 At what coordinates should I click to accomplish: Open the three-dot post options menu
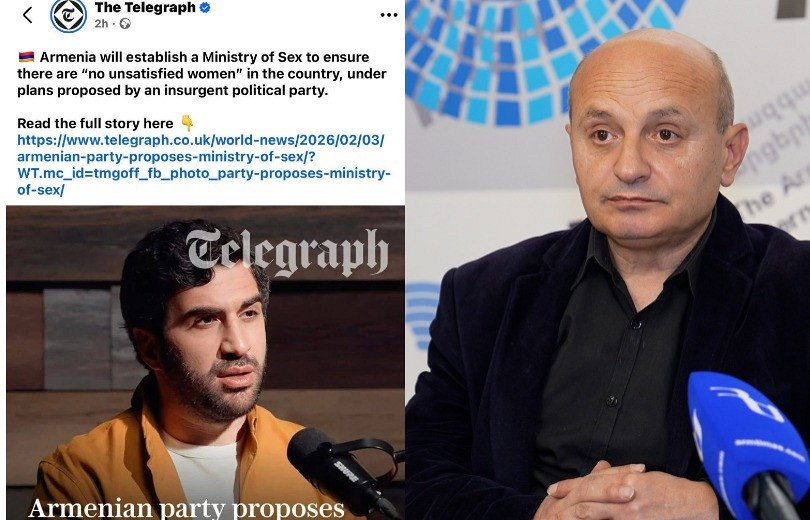point(388,15)
